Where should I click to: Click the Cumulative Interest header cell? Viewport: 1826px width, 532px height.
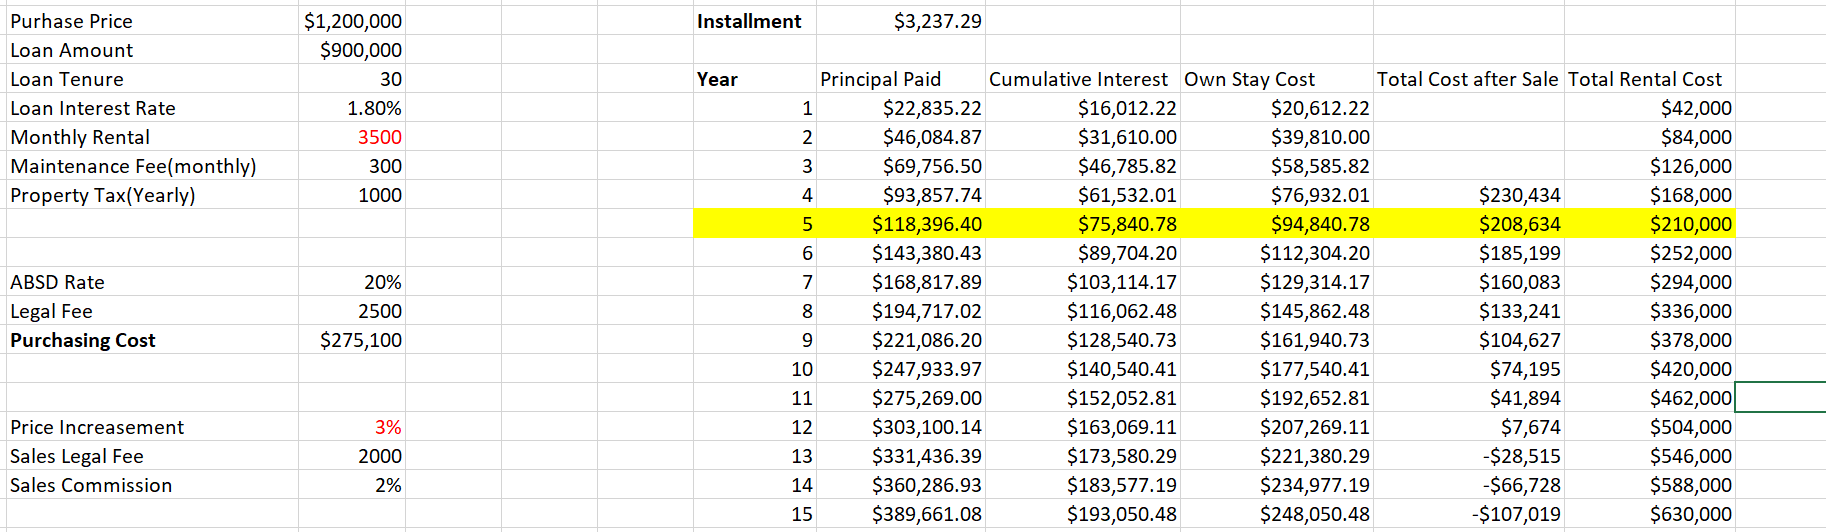pyautogui.click(x=1078, y=79)
